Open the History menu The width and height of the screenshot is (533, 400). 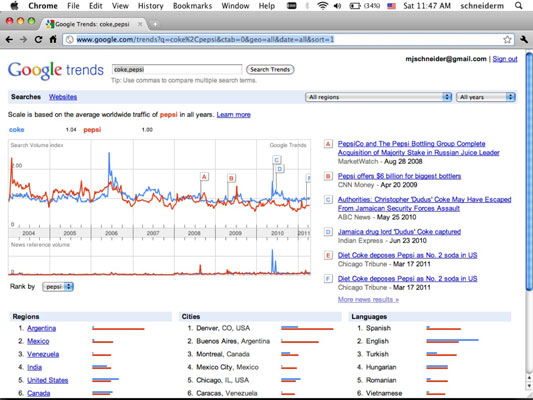151,6
